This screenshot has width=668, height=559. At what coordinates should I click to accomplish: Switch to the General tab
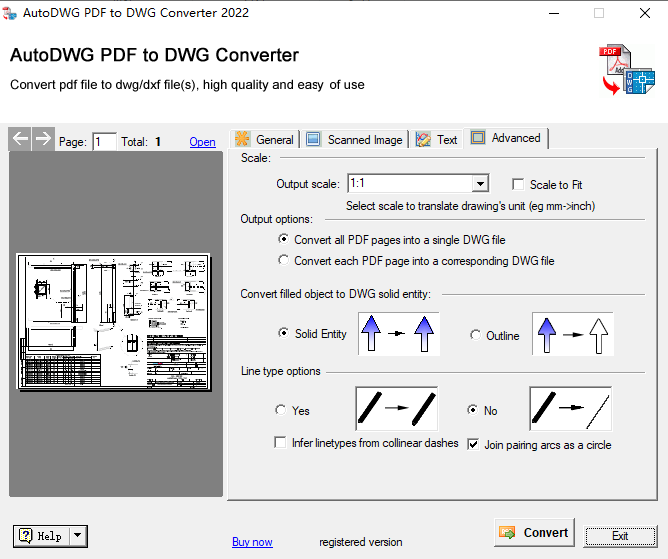[x=265, y=139]
